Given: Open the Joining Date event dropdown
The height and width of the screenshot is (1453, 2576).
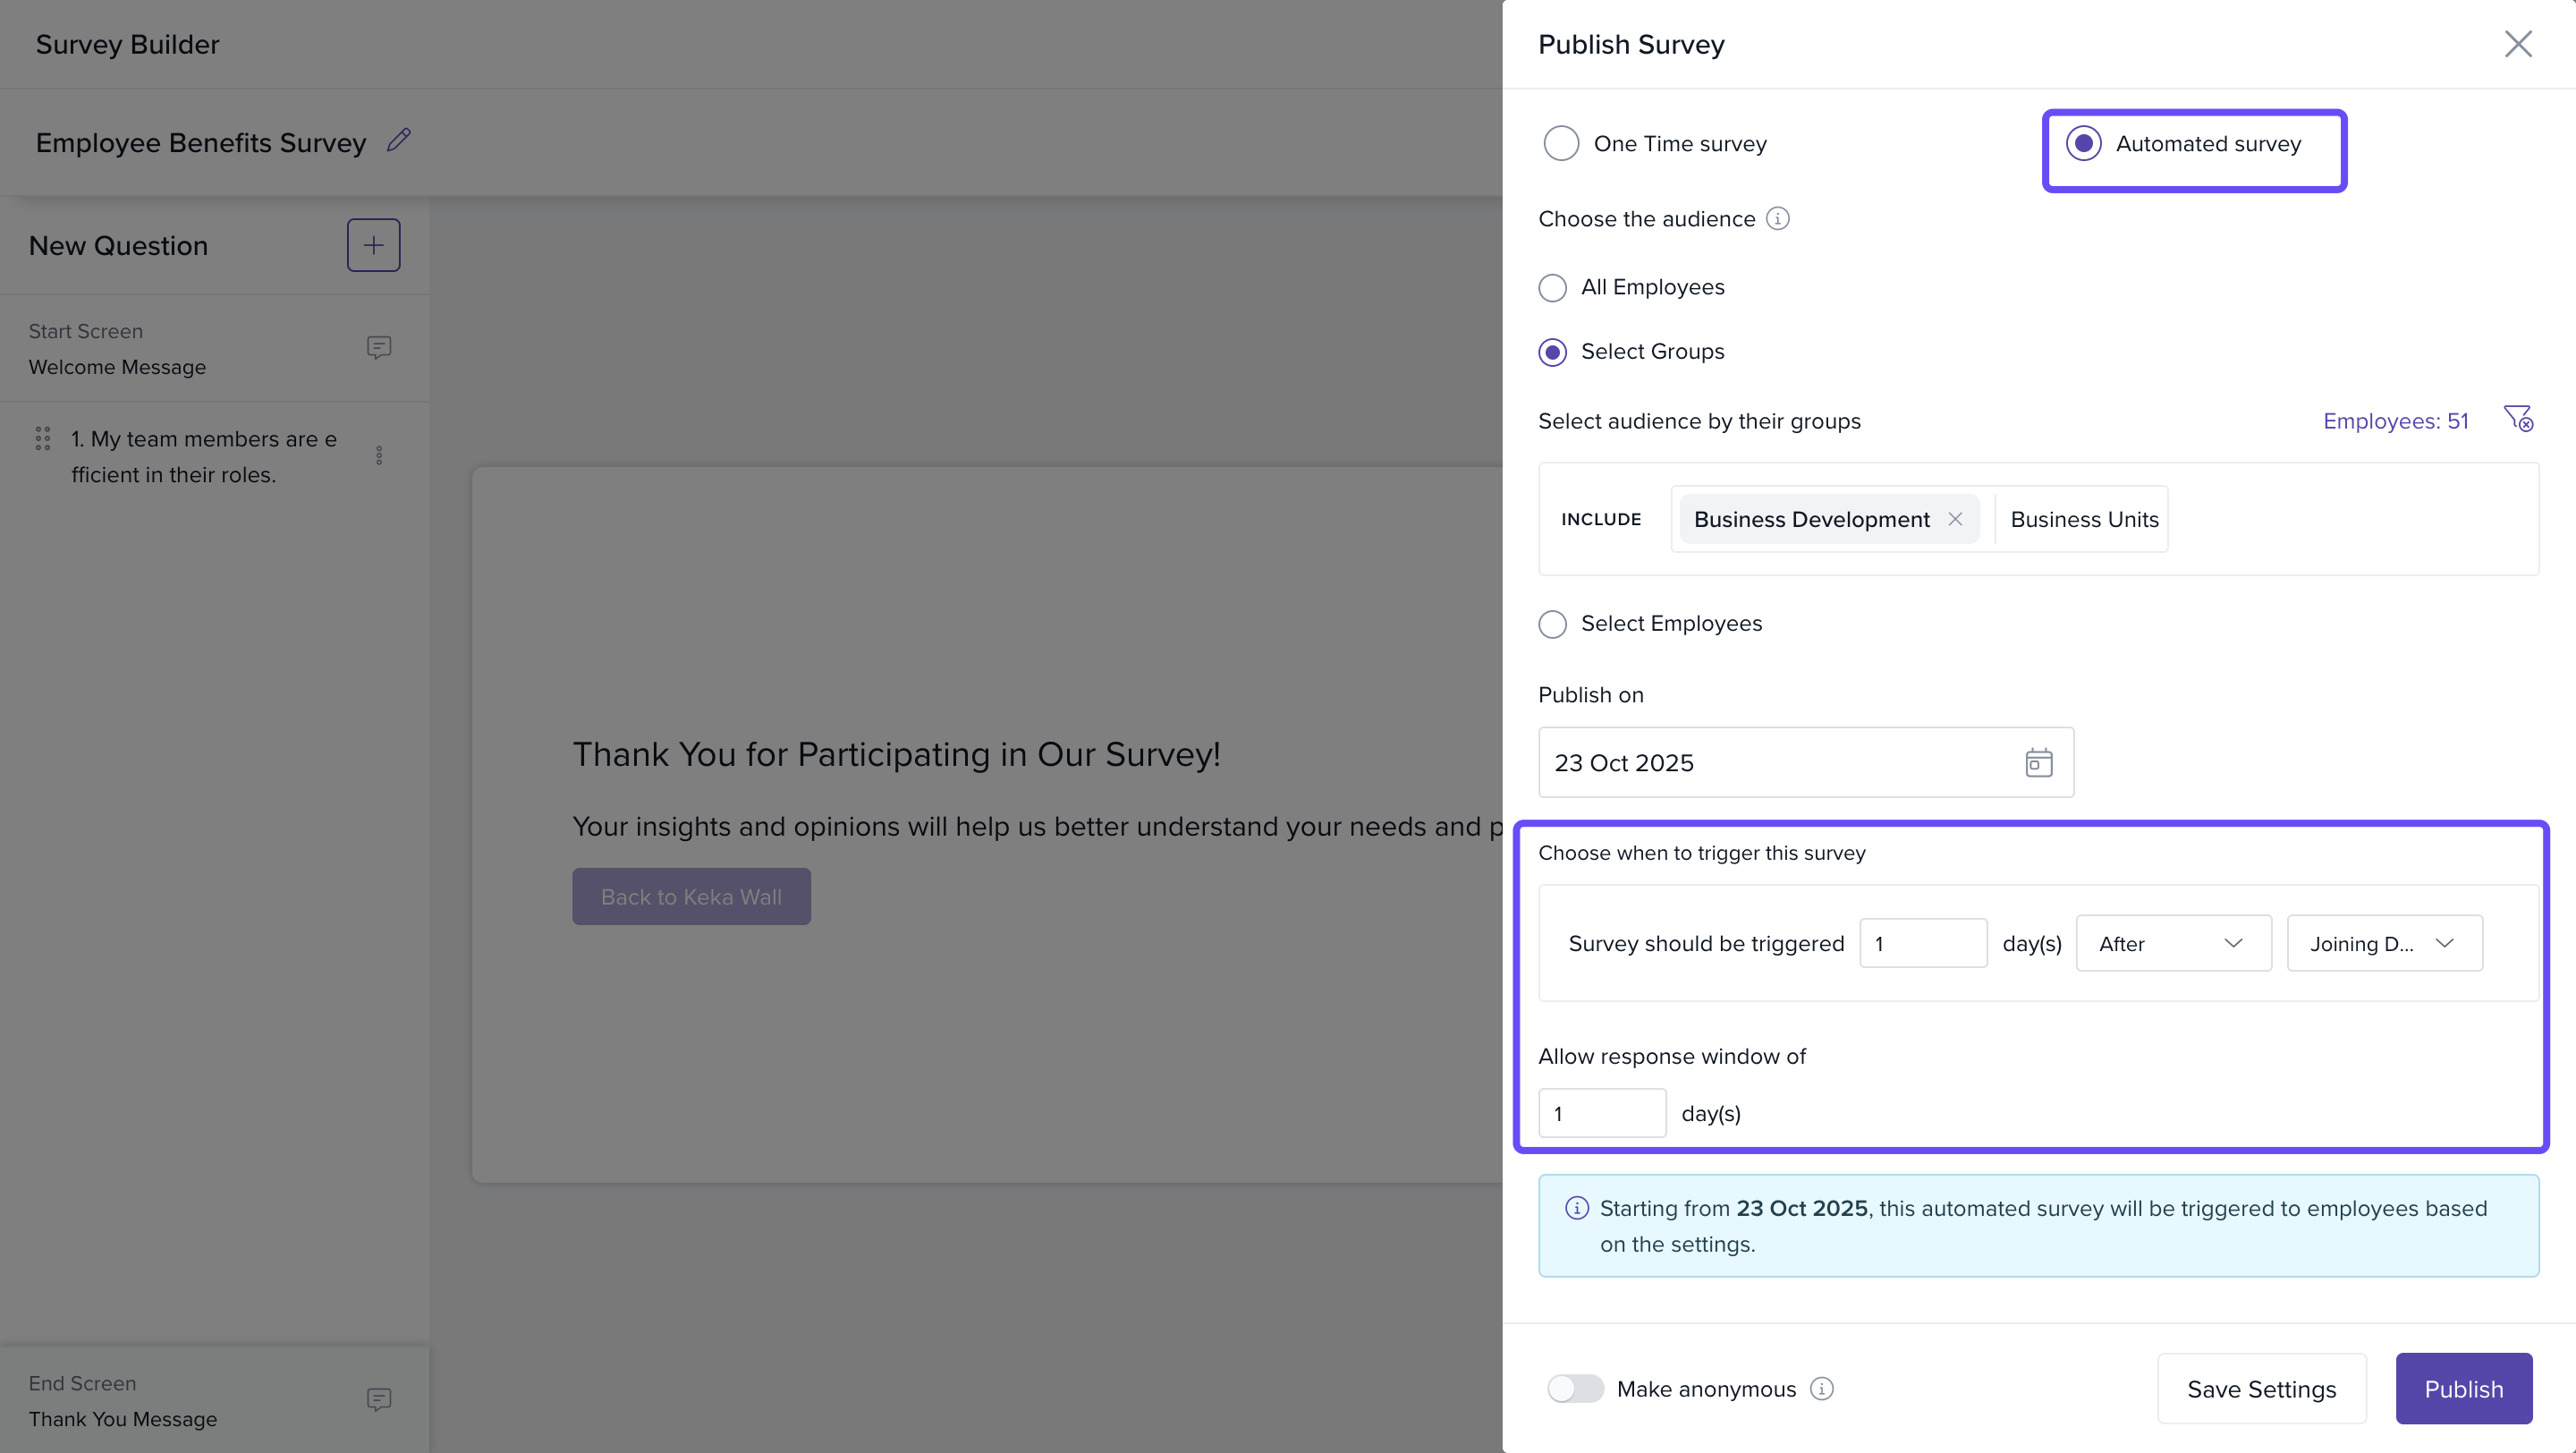Looking at the screenshot, I should point(2383,943).
